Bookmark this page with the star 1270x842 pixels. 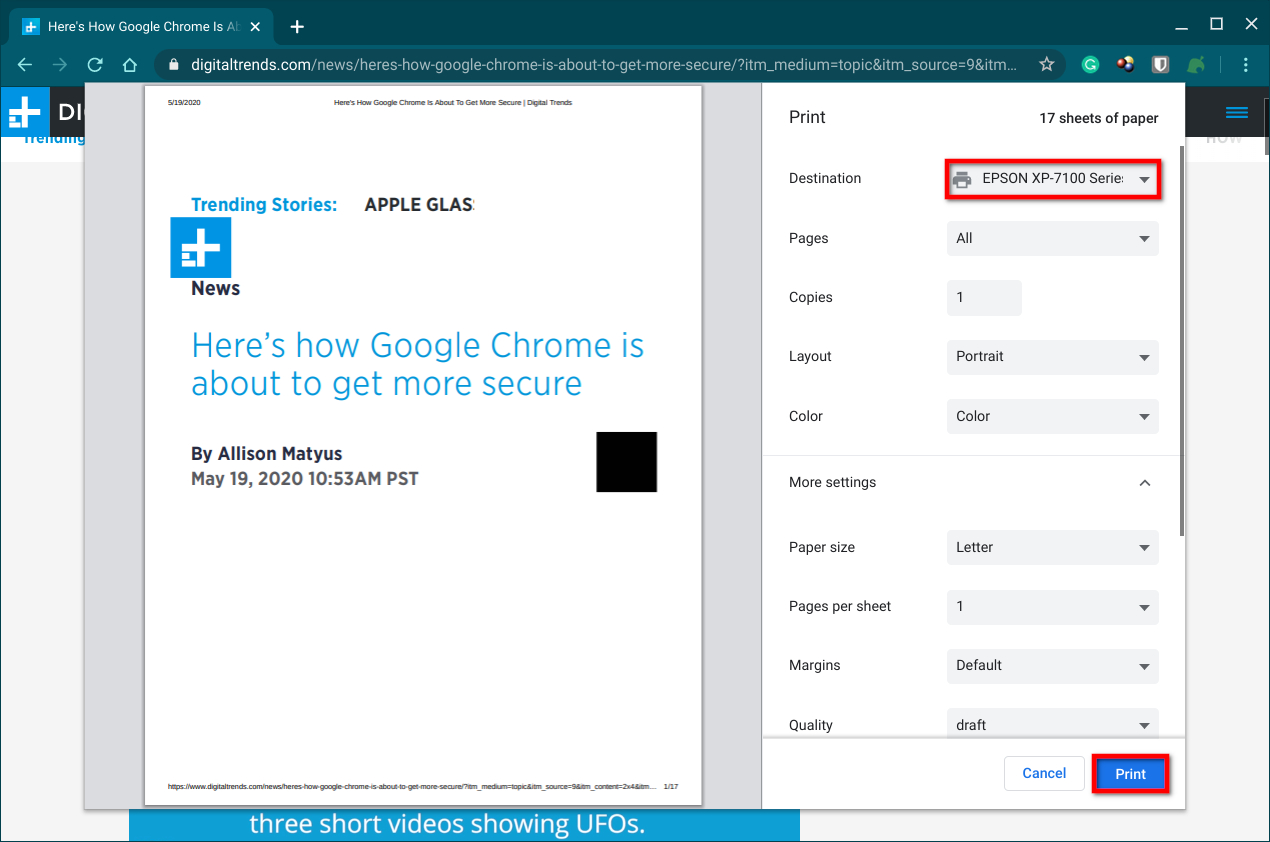click(1047, 65)
